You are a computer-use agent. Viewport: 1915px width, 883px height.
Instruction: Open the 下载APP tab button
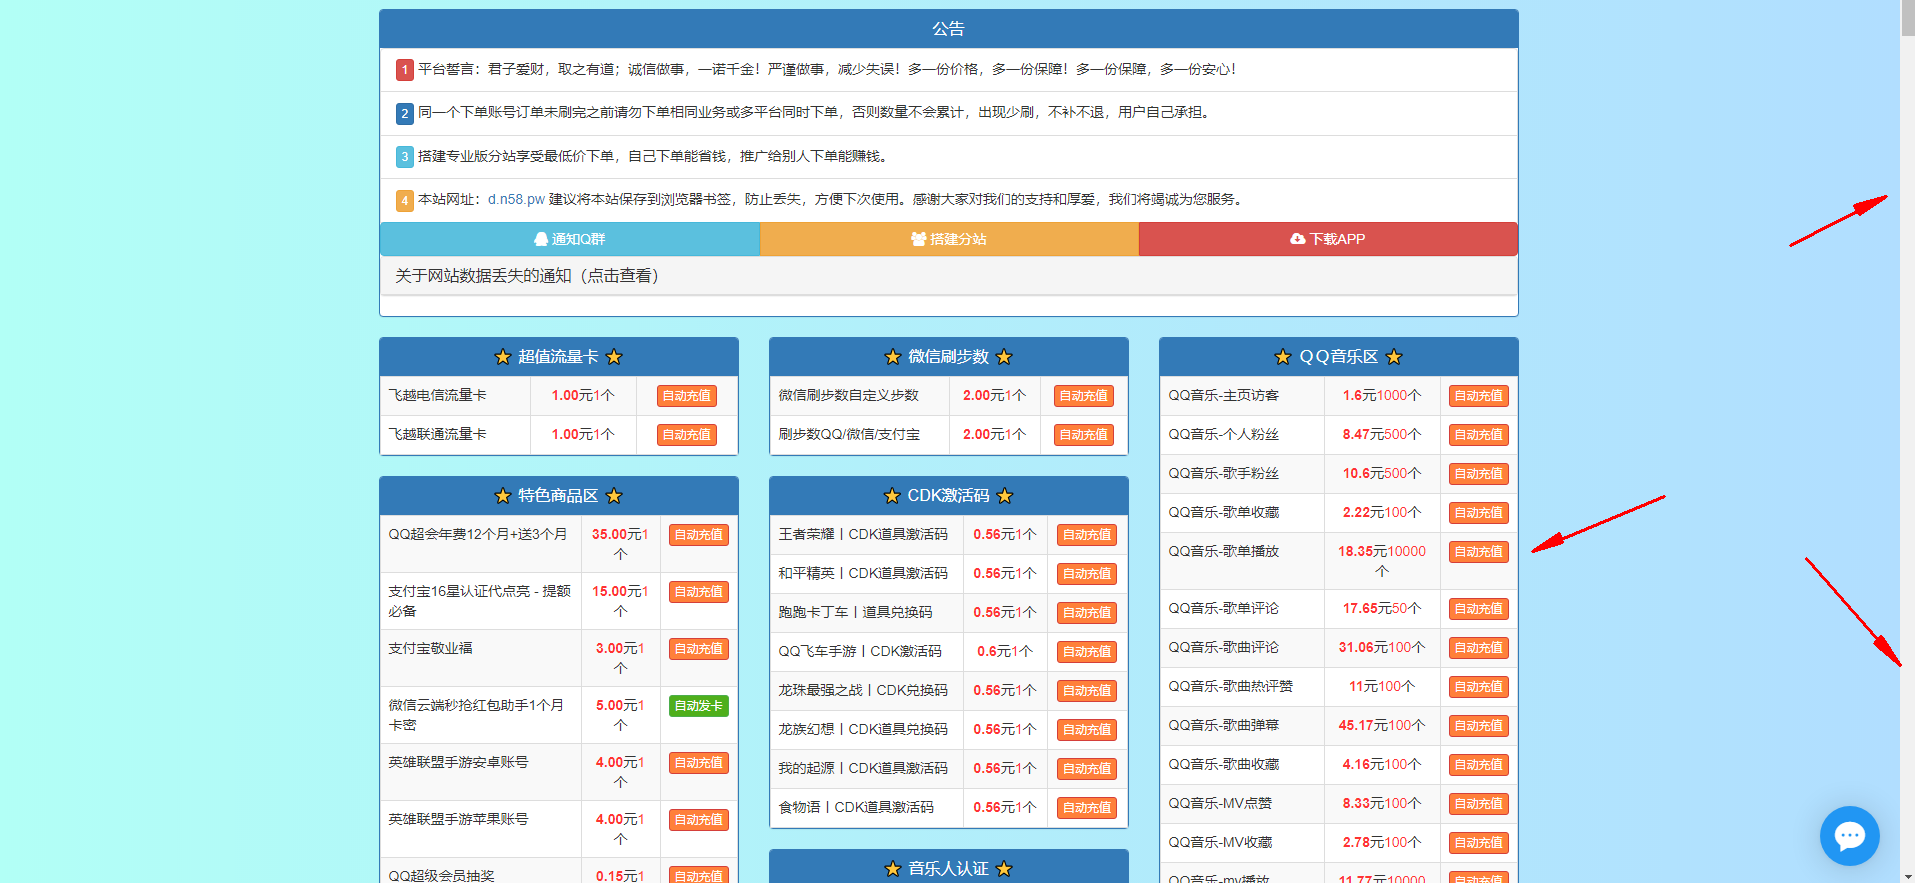tap(1328, 239)
